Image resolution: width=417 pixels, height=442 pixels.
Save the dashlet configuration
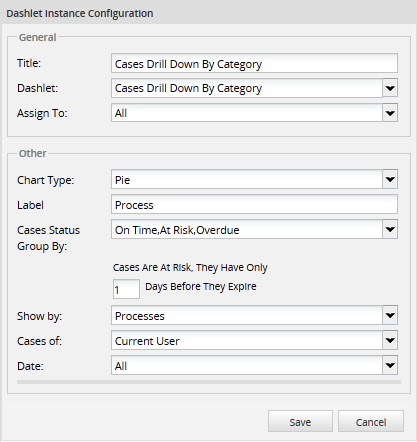pos(300,422)
